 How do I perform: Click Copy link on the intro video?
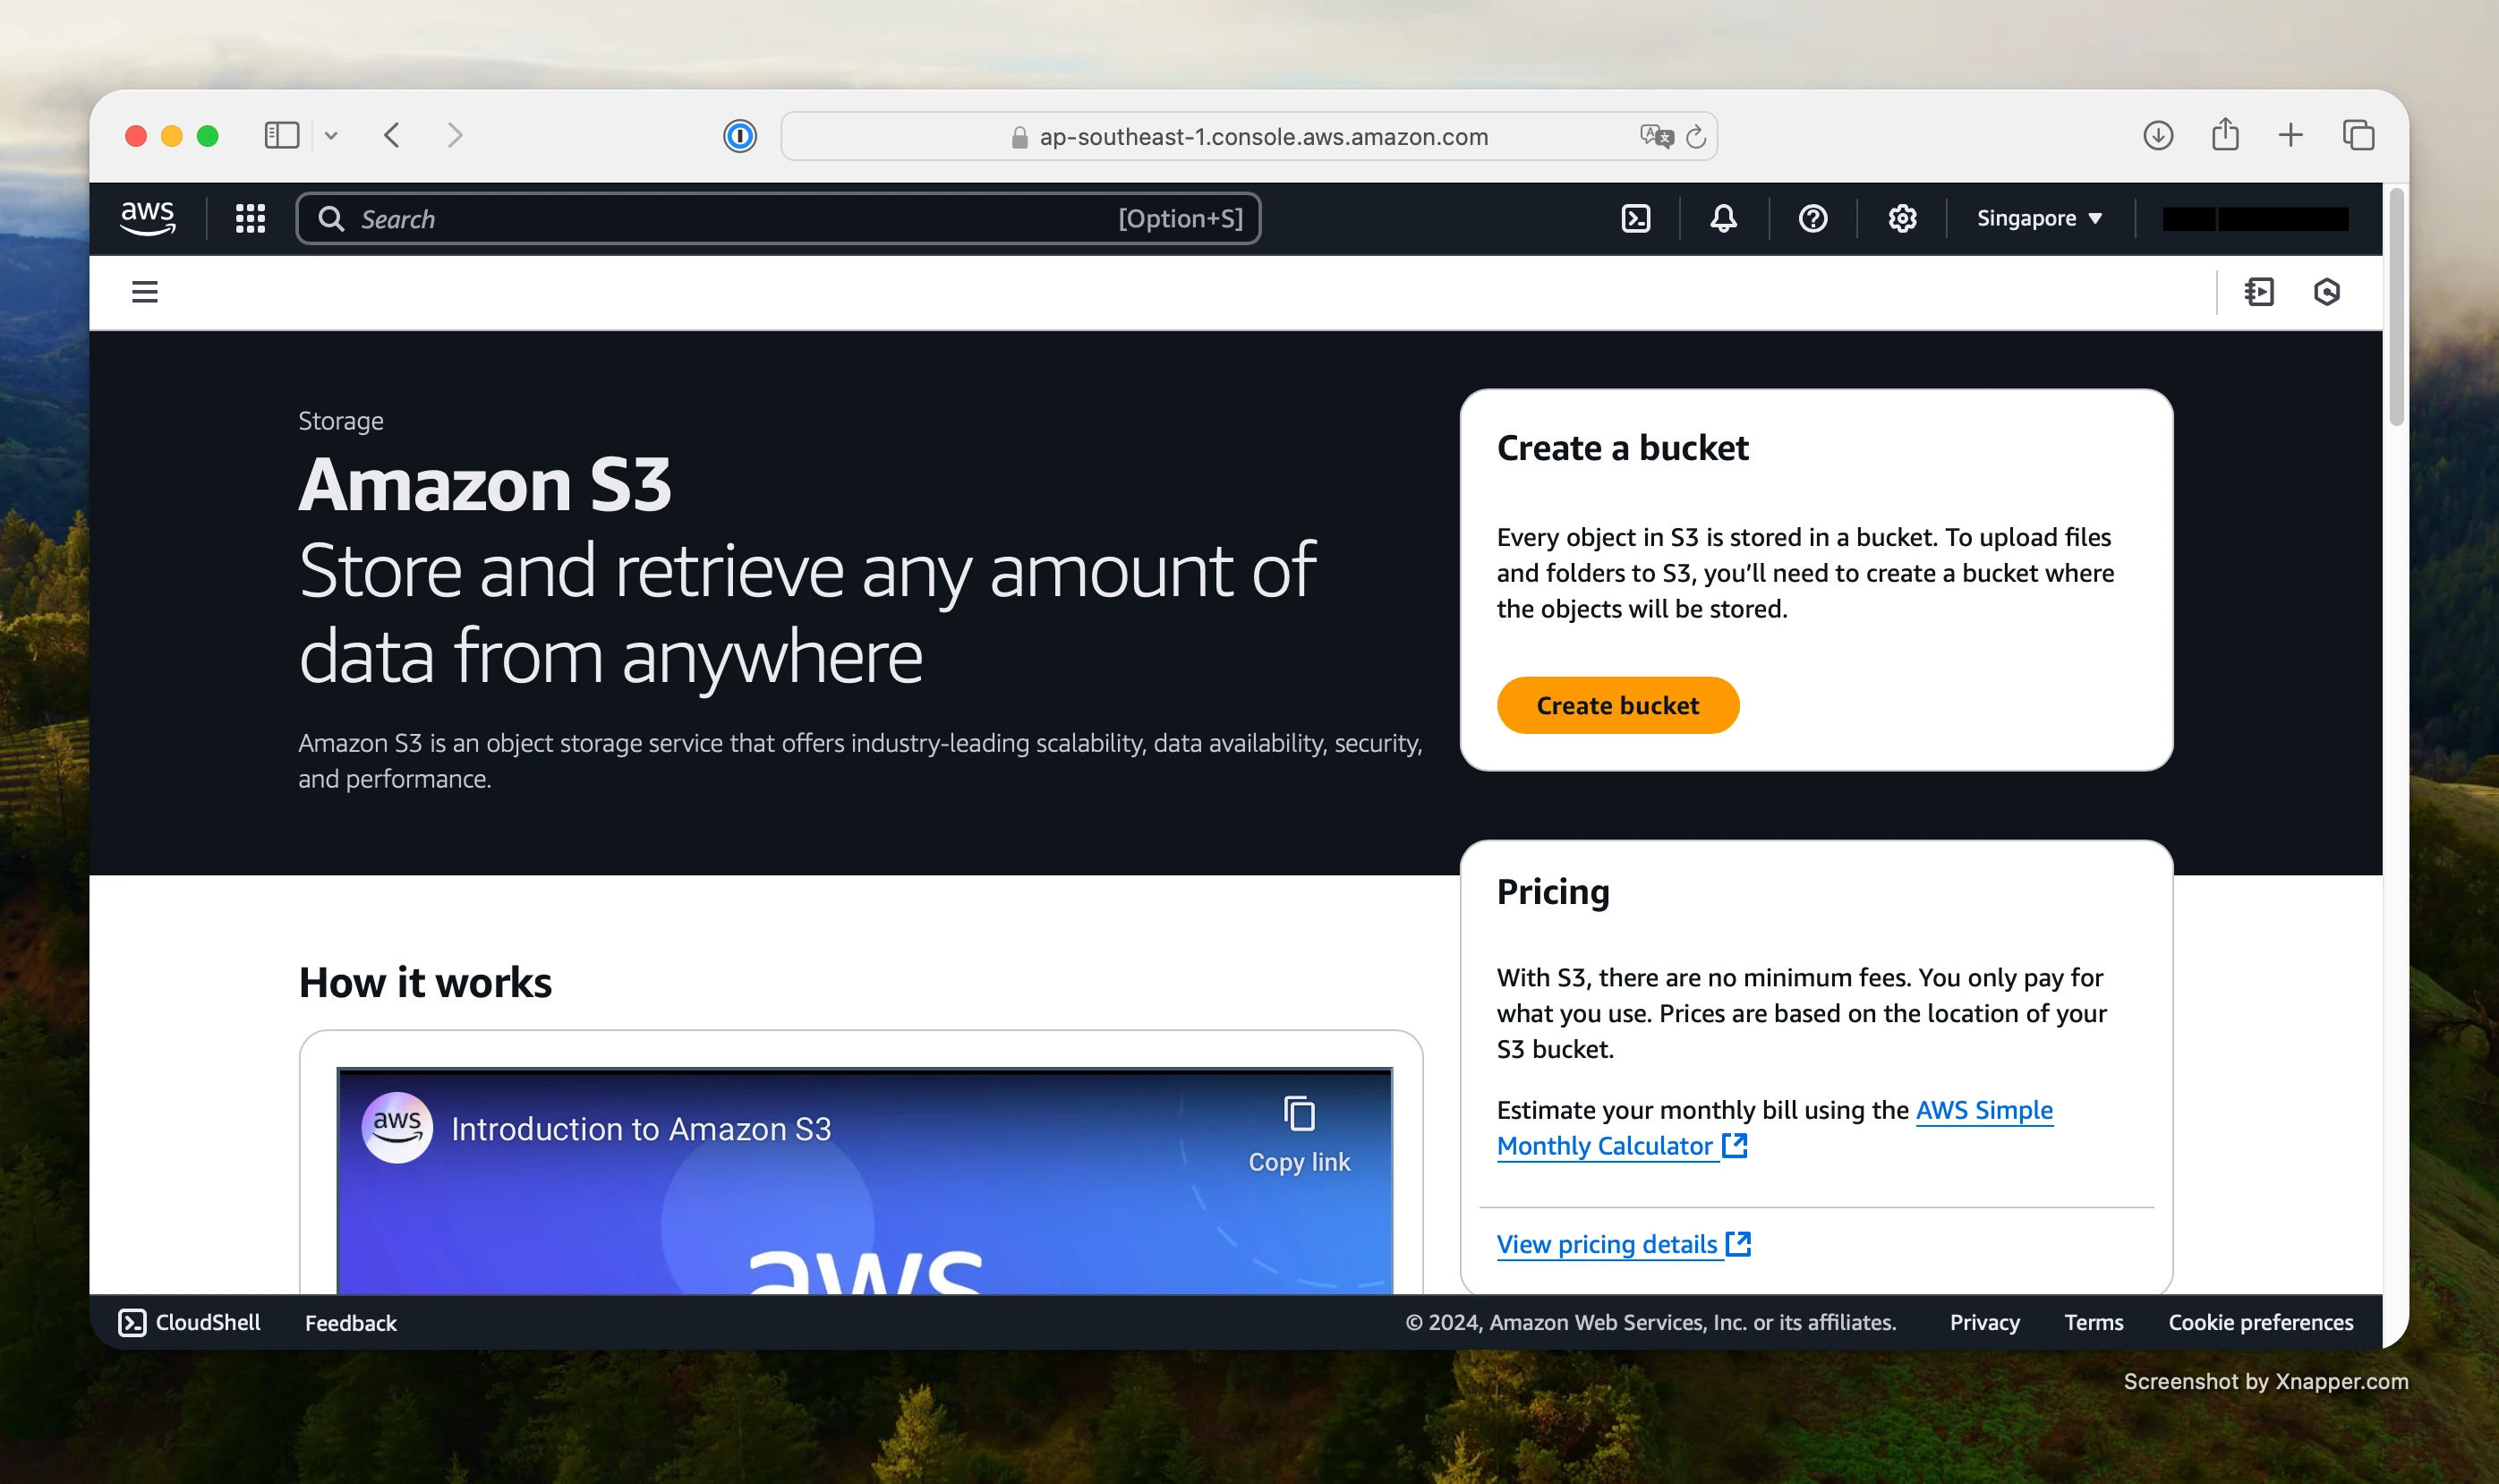1298,1135
